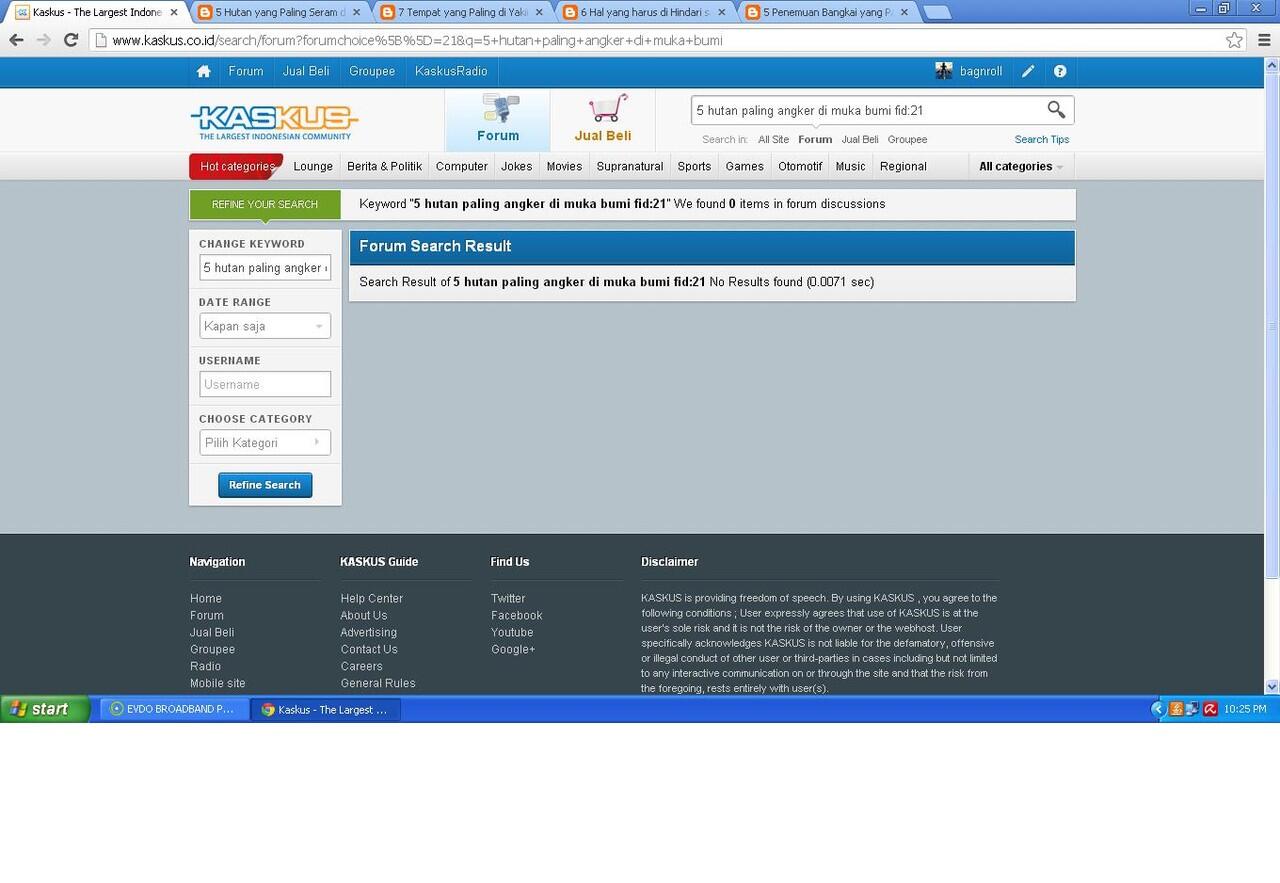
Task: Open Jokes category
Action: click(517, 167)
